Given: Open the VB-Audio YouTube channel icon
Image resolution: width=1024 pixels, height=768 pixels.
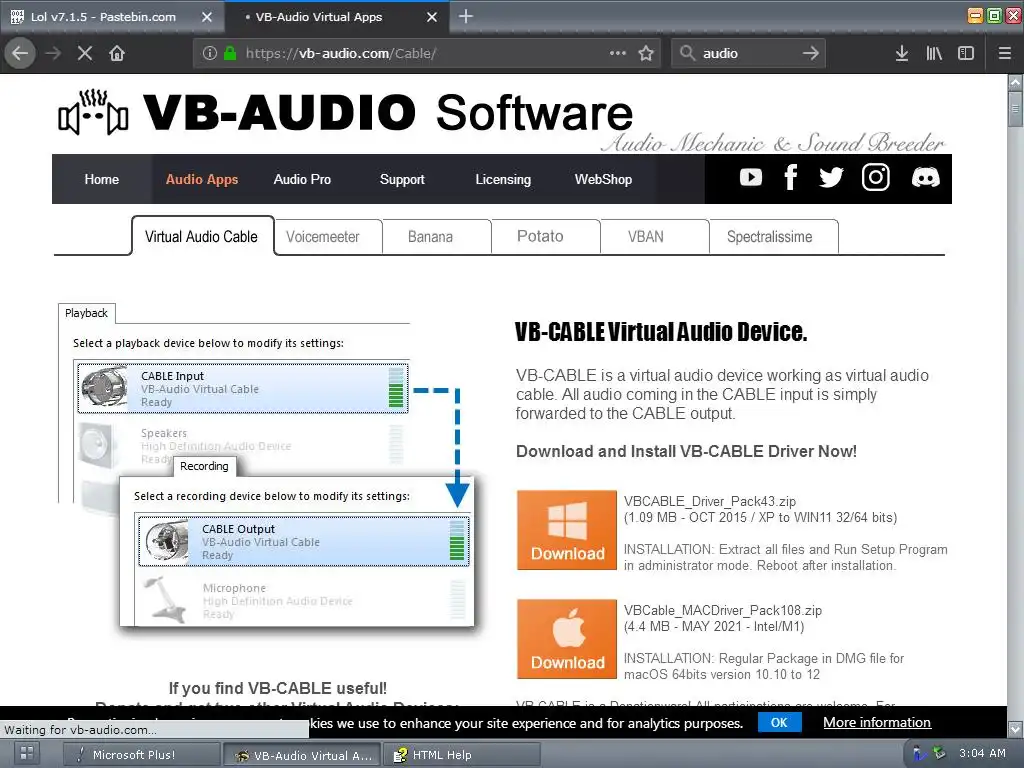Looking at the screenshot, I should click(x=750, y=177).
